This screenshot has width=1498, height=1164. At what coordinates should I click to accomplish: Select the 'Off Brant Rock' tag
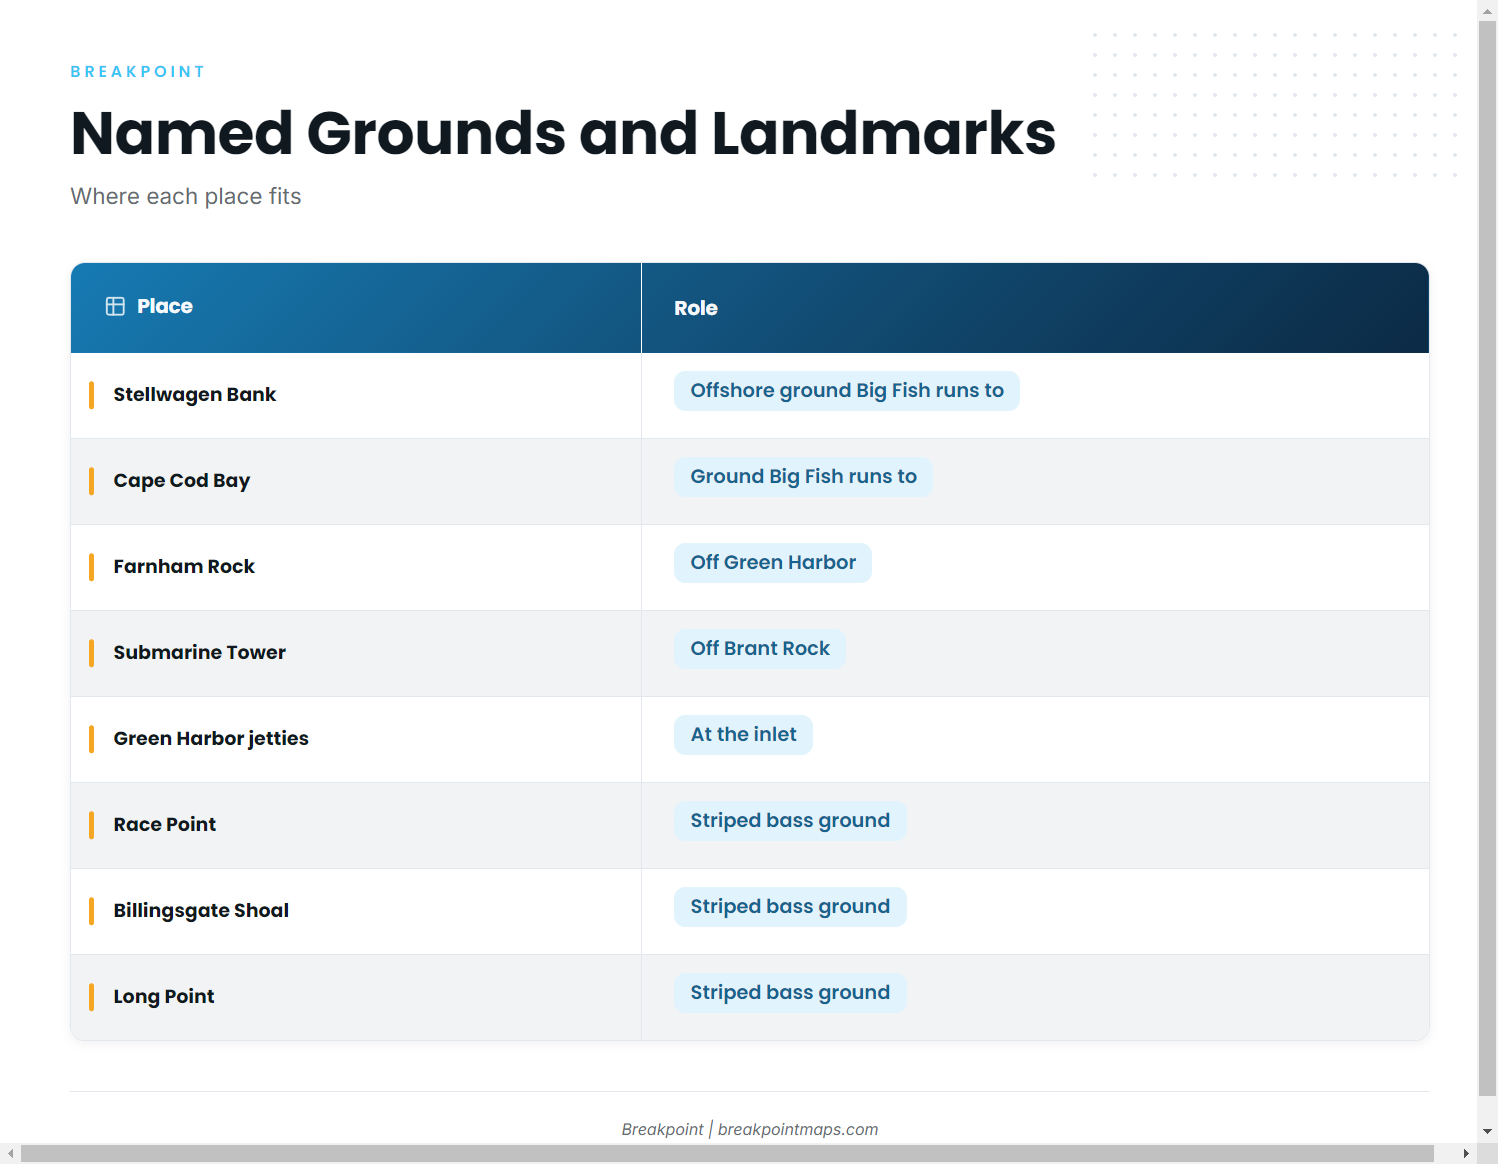click(x=760, y=649)
